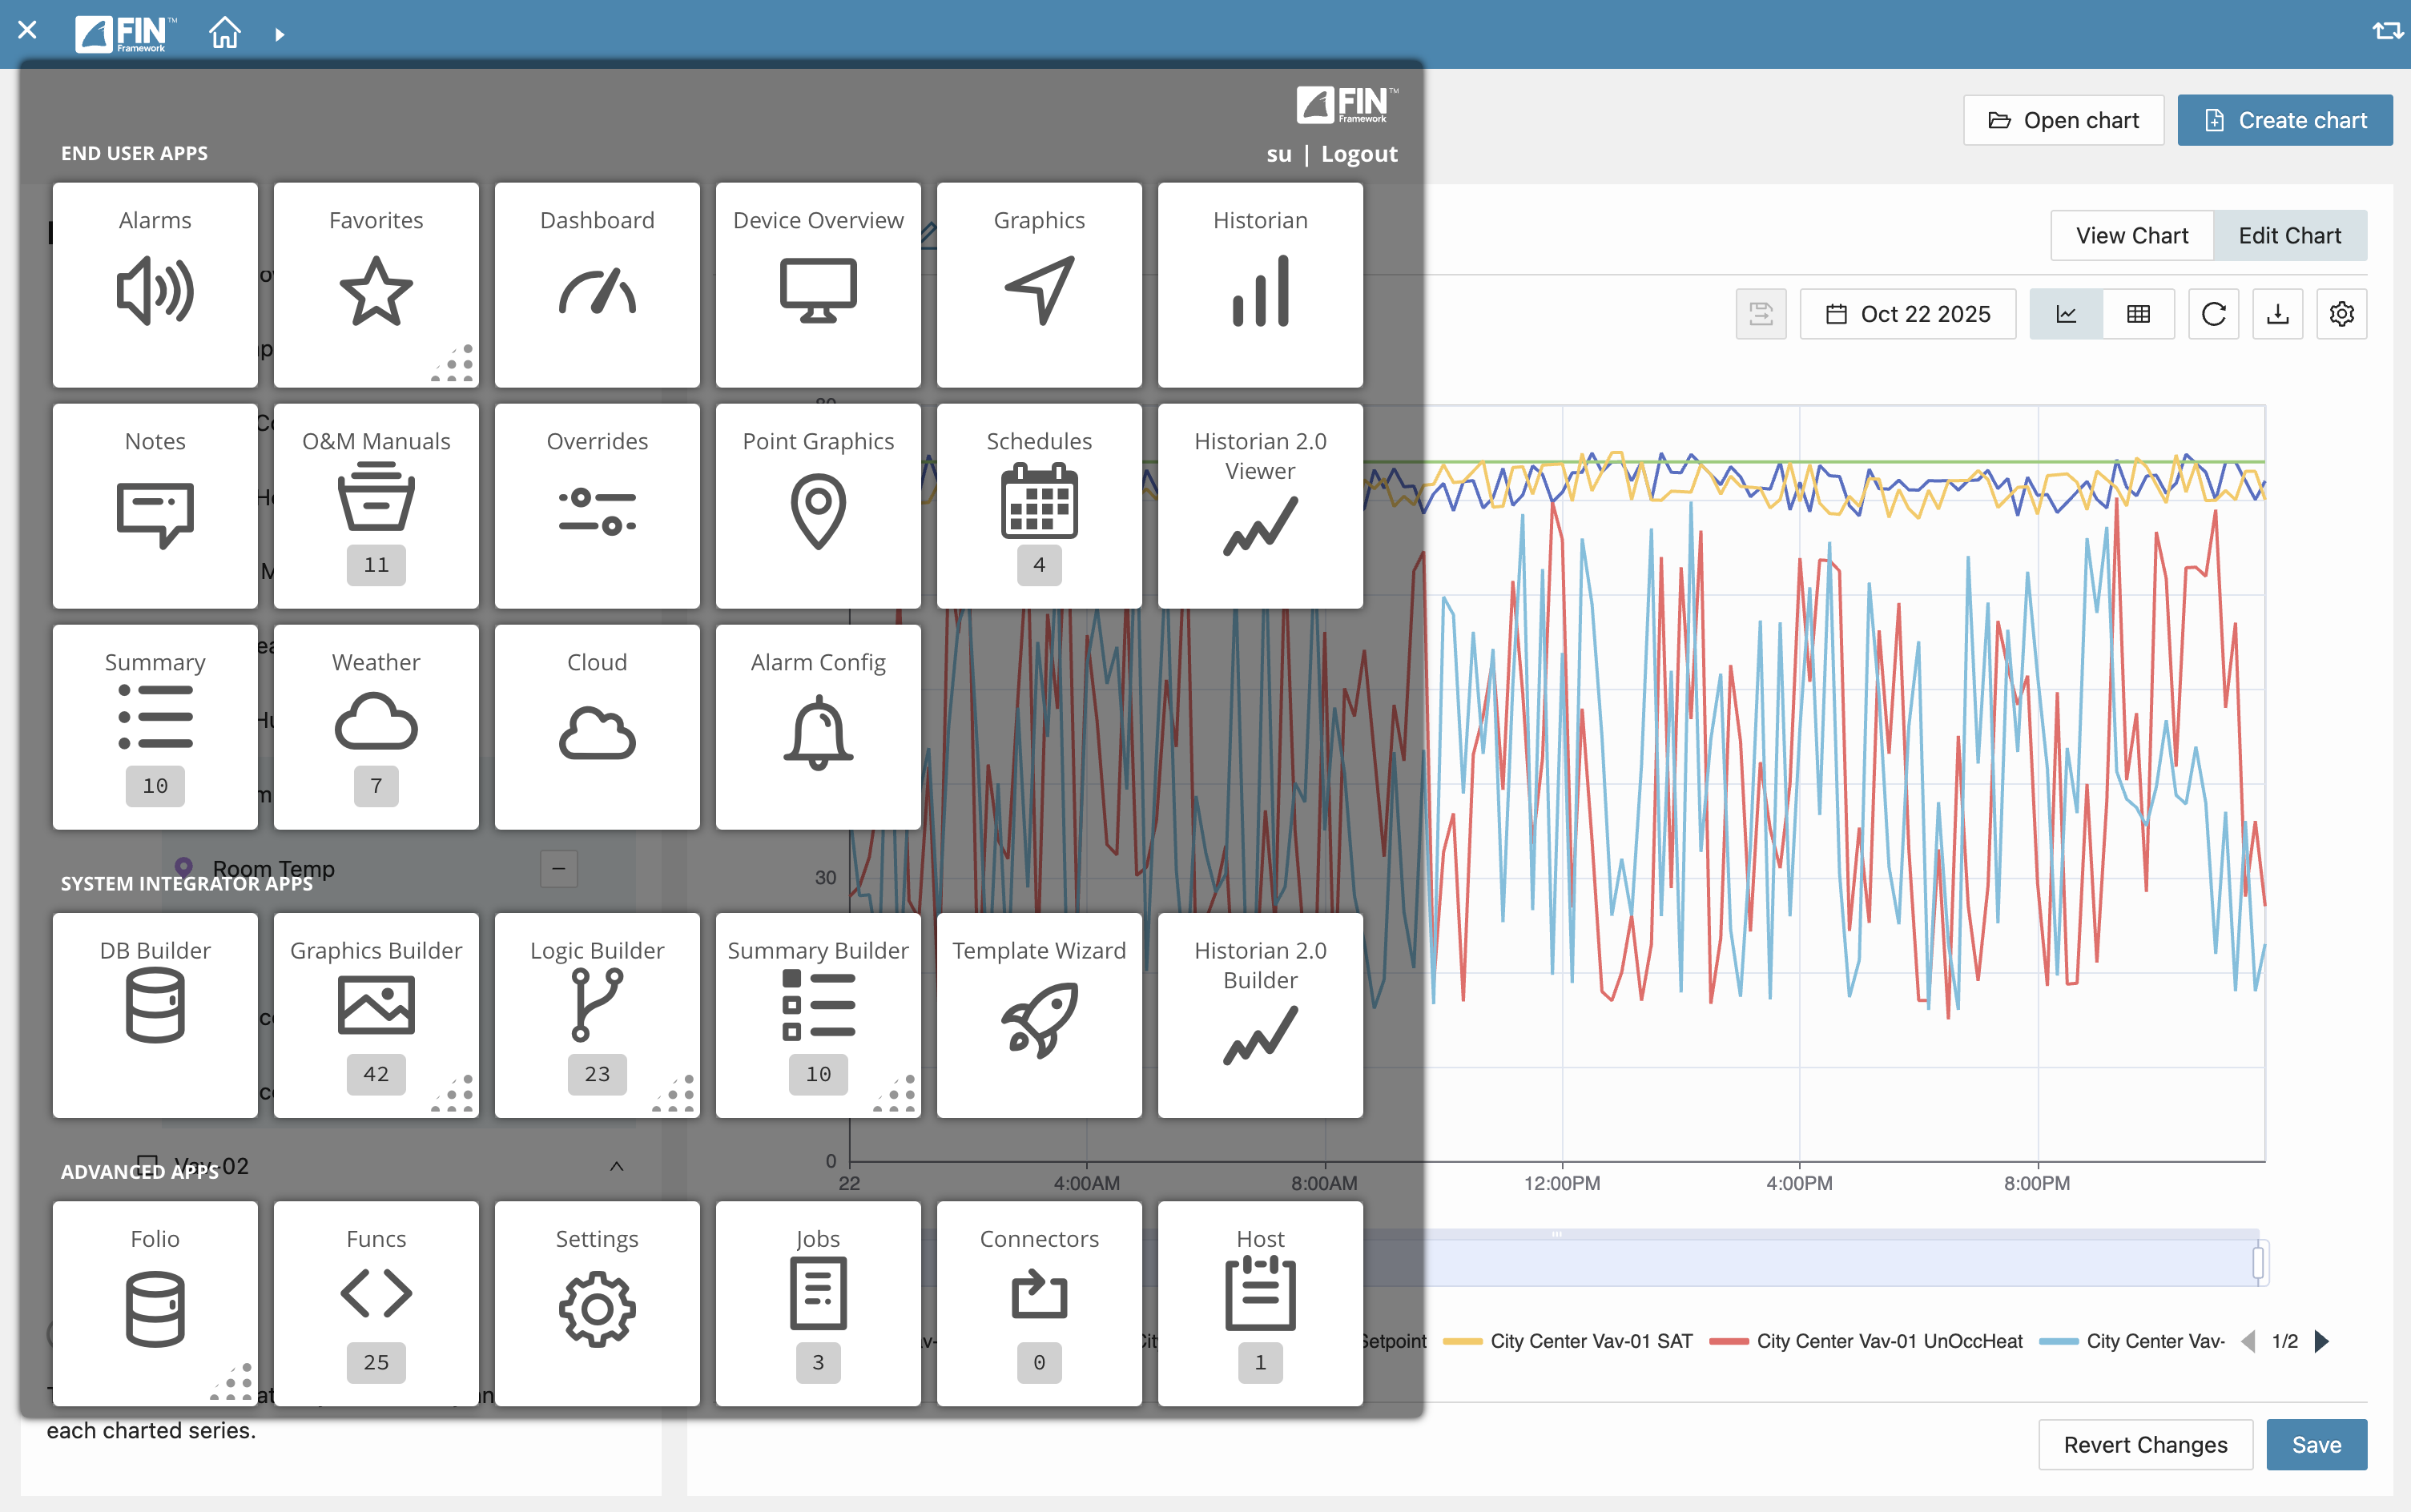Screen dimensions: 2411x1512
Task: Open the Oct 22 2025 date picker
Action: click(1907, 314)
